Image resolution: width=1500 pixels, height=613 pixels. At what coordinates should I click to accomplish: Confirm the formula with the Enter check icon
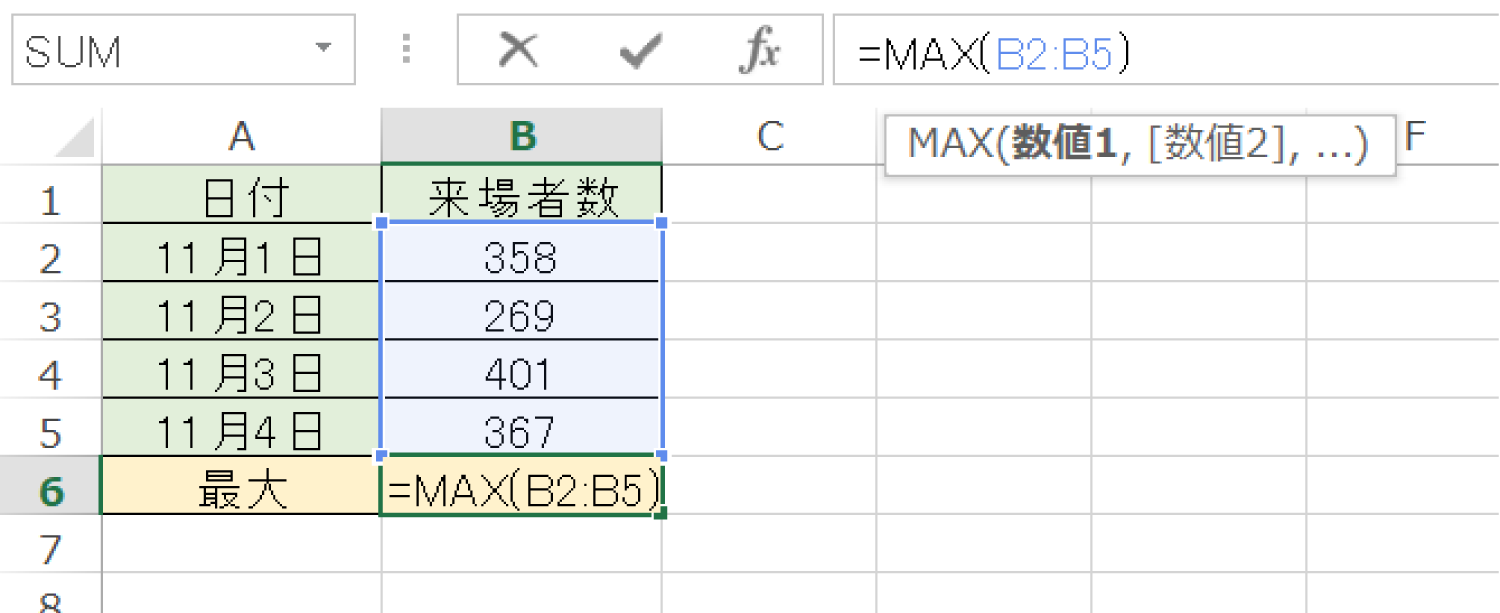(642, 48)
